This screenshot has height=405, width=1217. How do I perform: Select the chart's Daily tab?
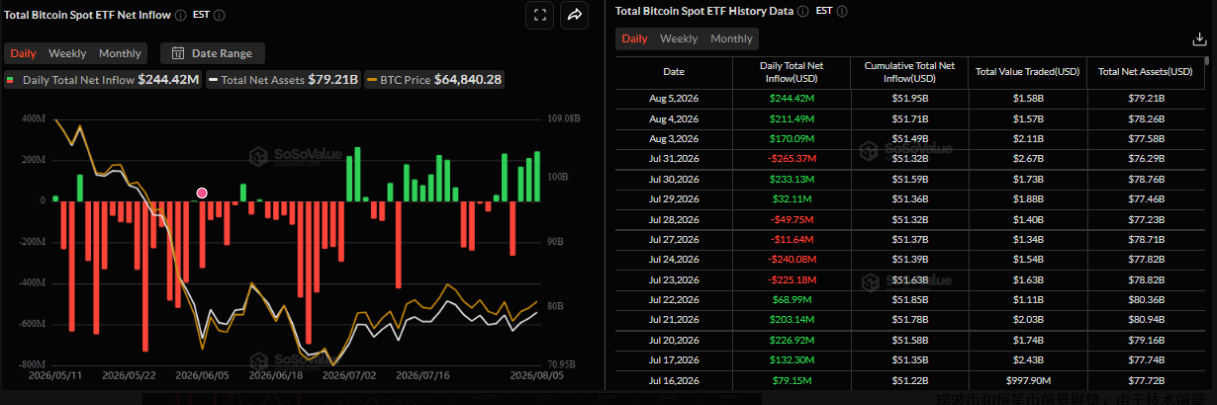point(24,53)
